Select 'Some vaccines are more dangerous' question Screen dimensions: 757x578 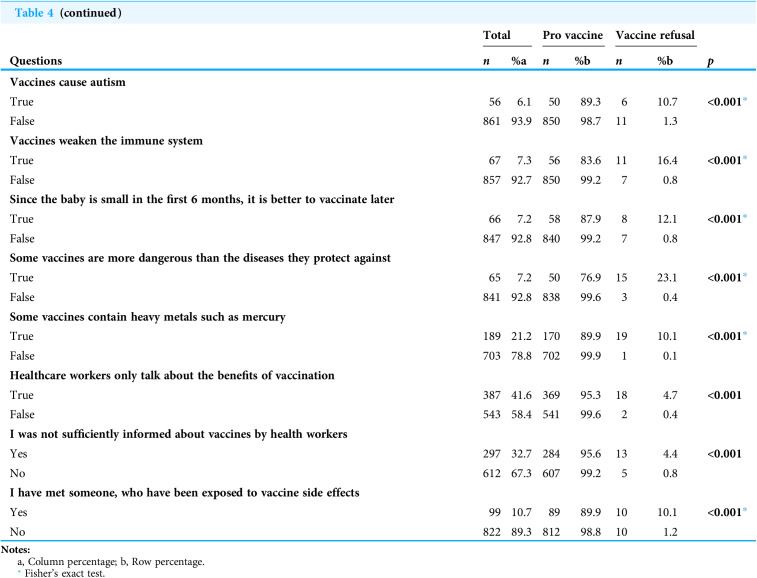200,258
